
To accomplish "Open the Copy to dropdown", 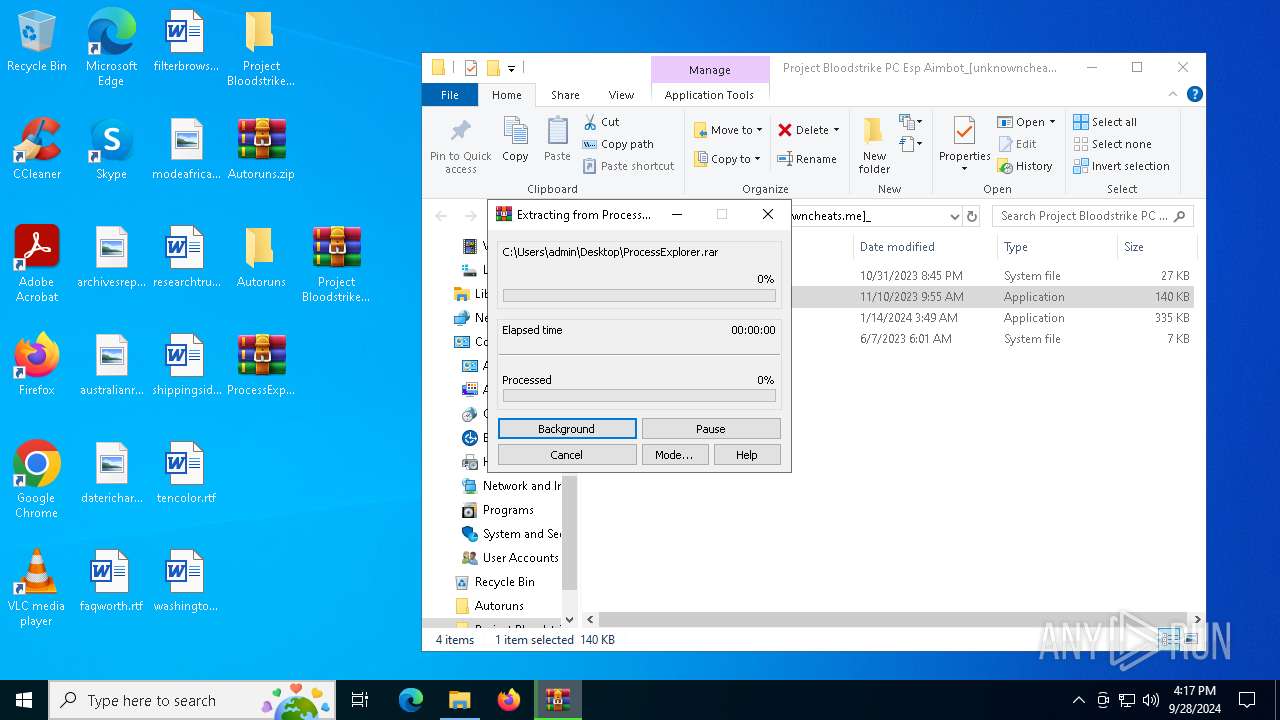I will [728, 159].
